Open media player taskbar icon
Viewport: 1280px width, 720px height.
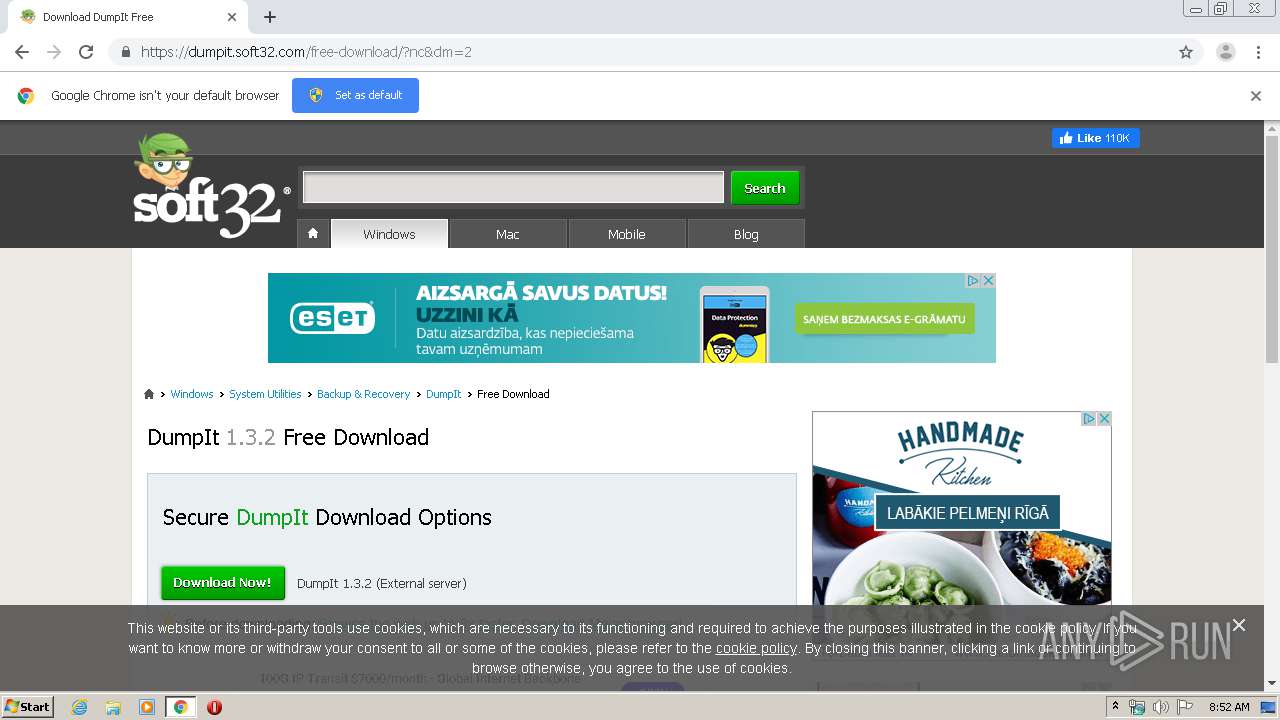click(x=147, y=707)
